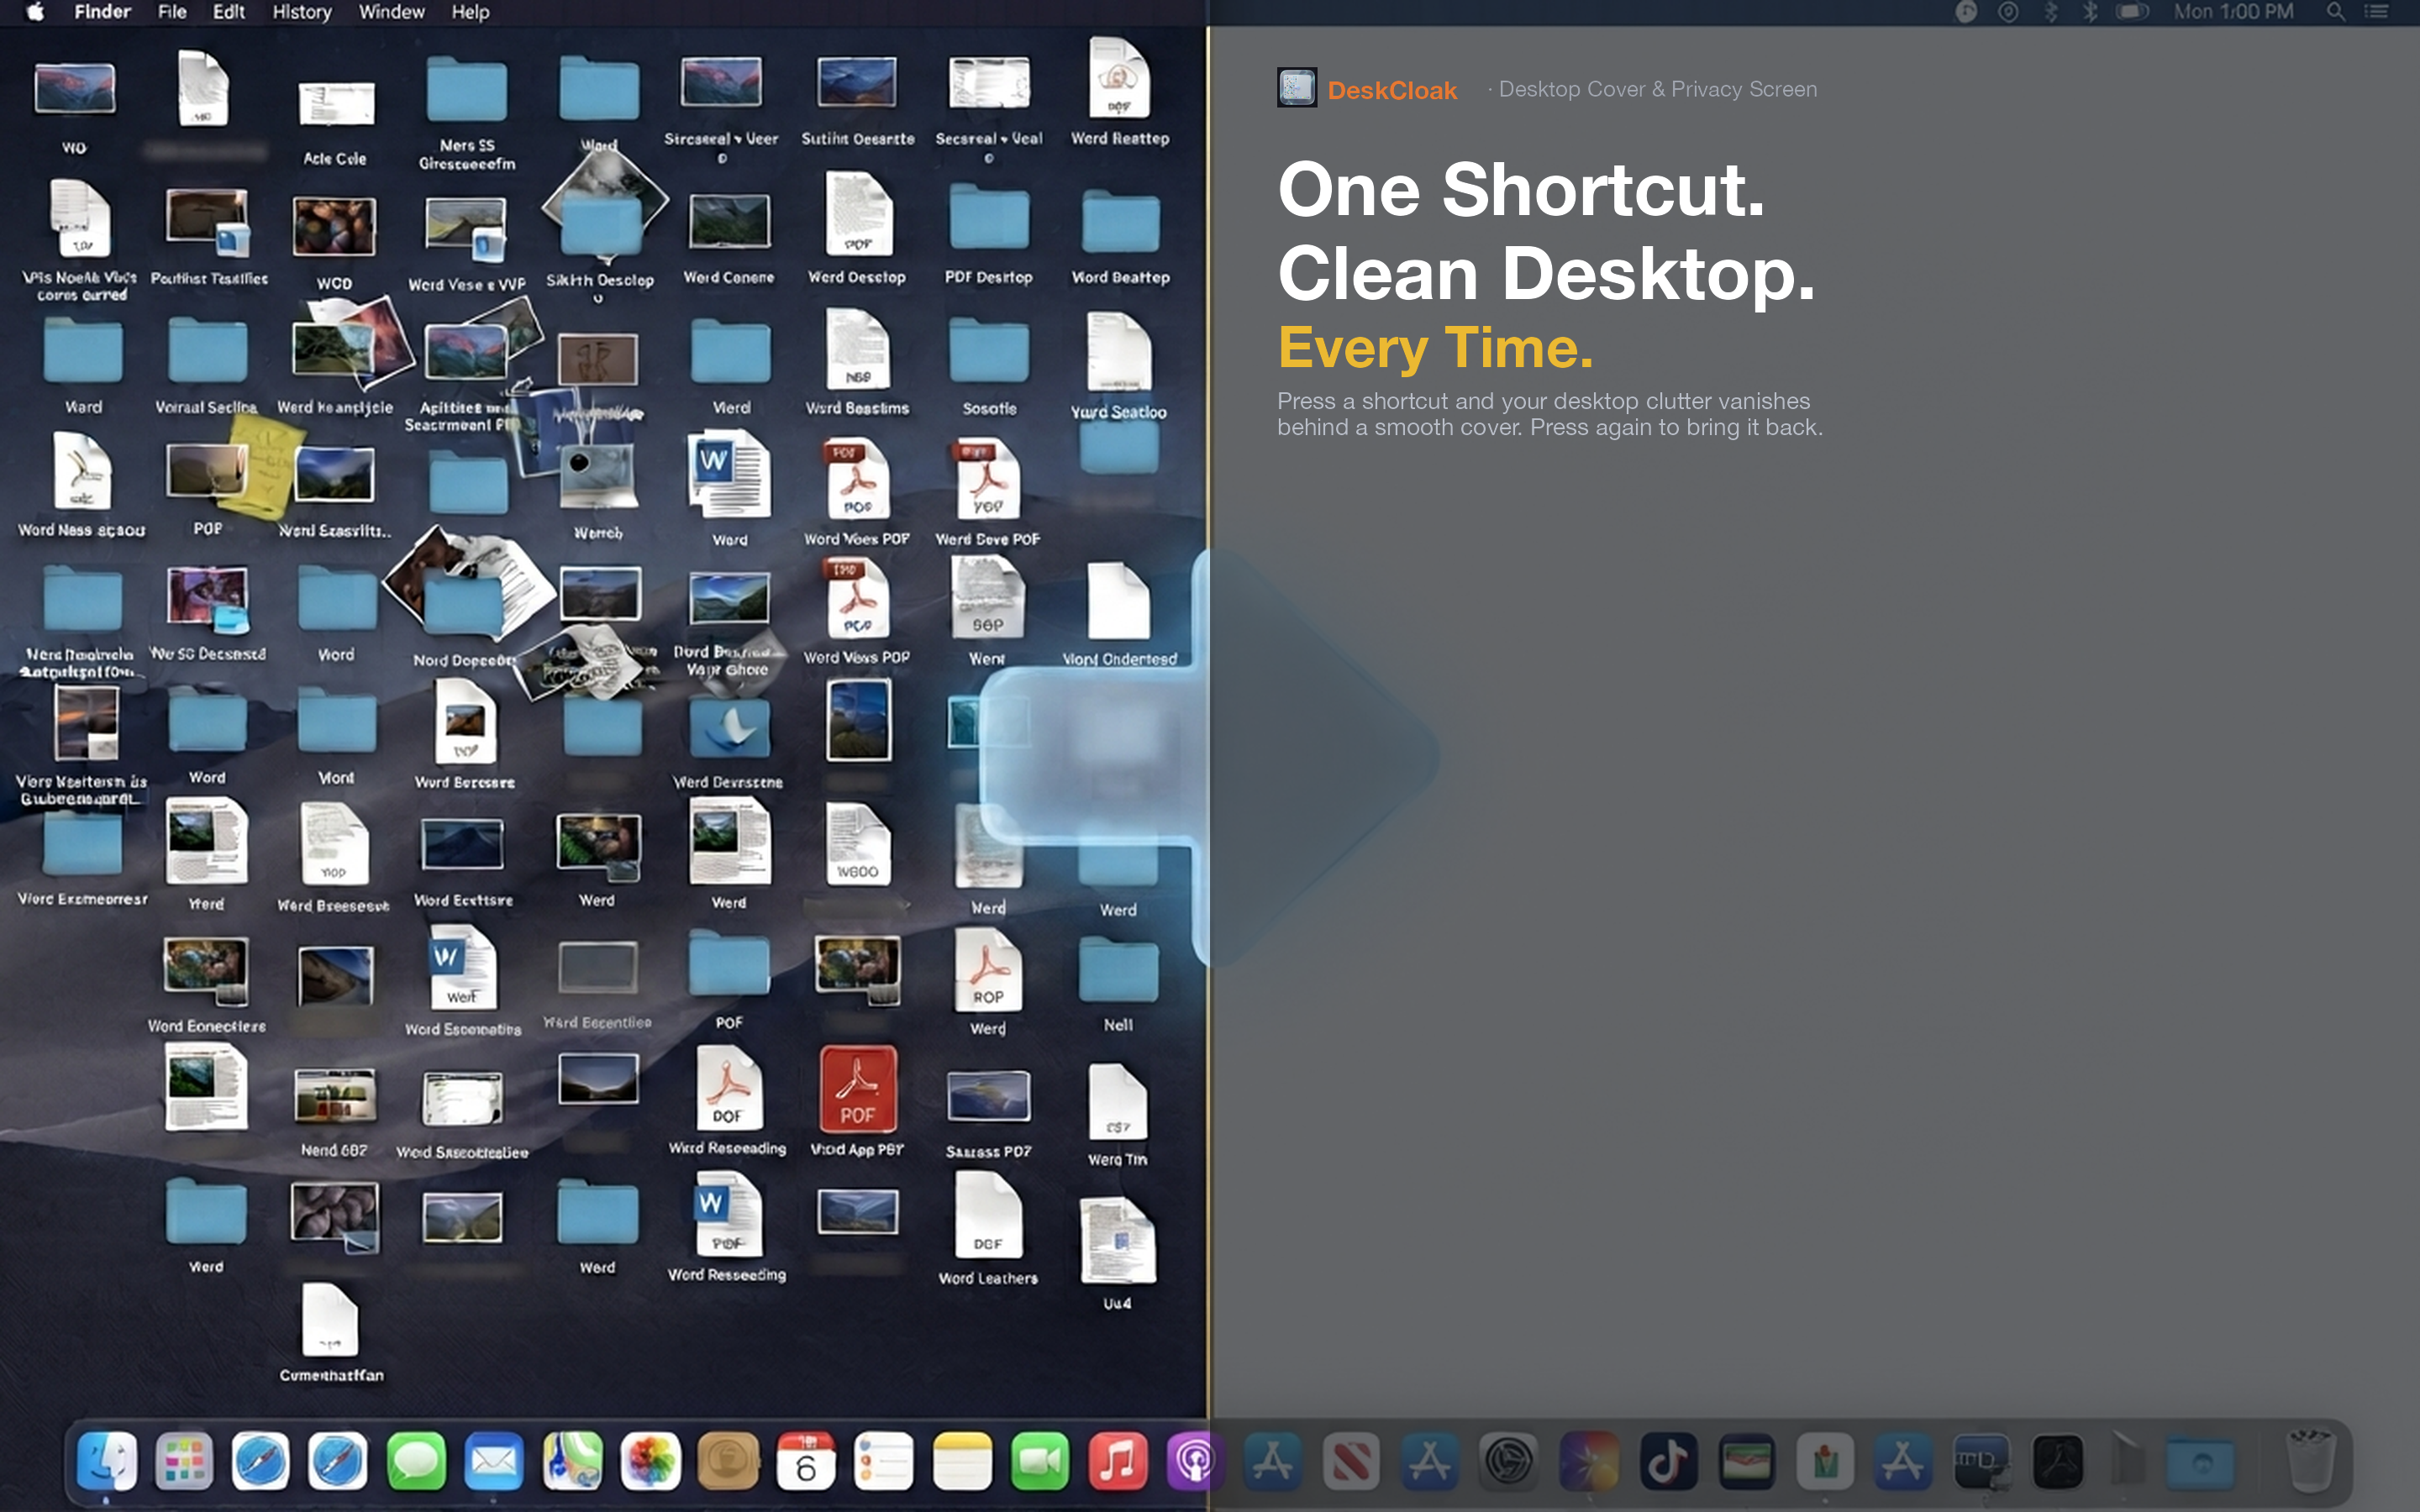This screenshot has height=1512, width=2420.
Task: Open the News app in the Dock
Action: pos(1351,1461)
